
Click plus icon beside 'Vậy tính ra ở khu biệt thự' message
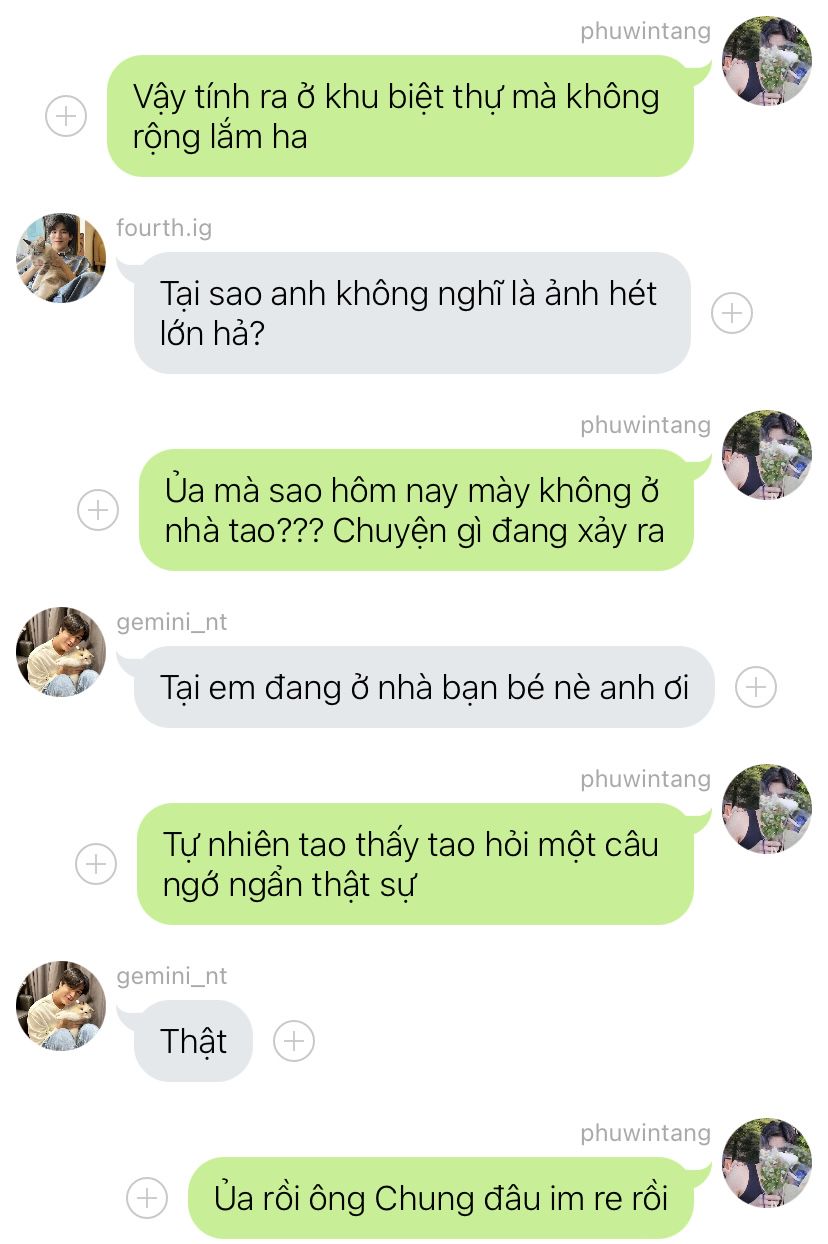tap(66, 116)
